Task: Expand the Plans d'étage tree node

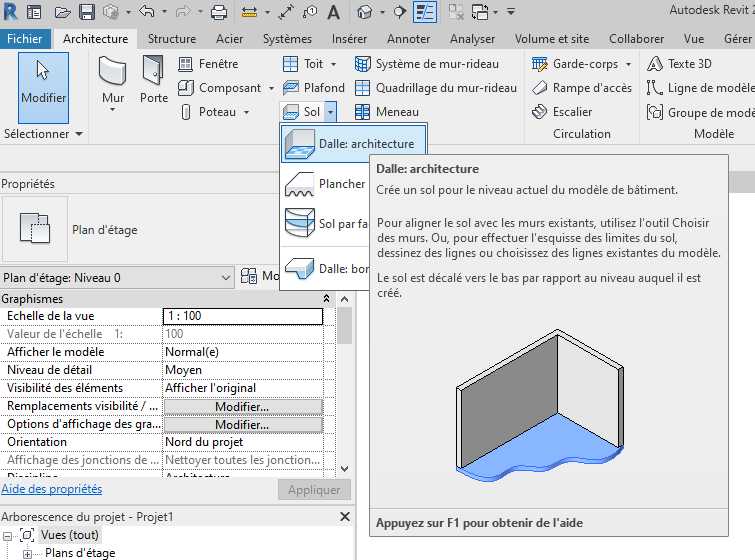Action: 27,554
